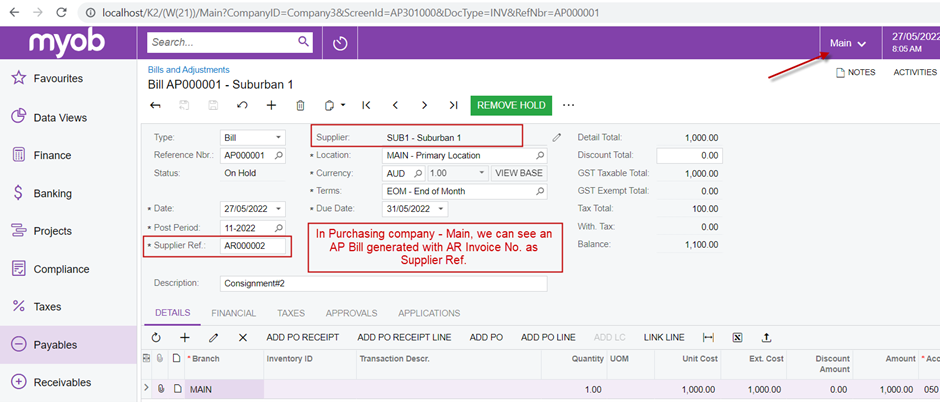Open the Bills and Adjustments link
Image resolution: width=940 pixels, height=402 pixels.
(189, 70)
